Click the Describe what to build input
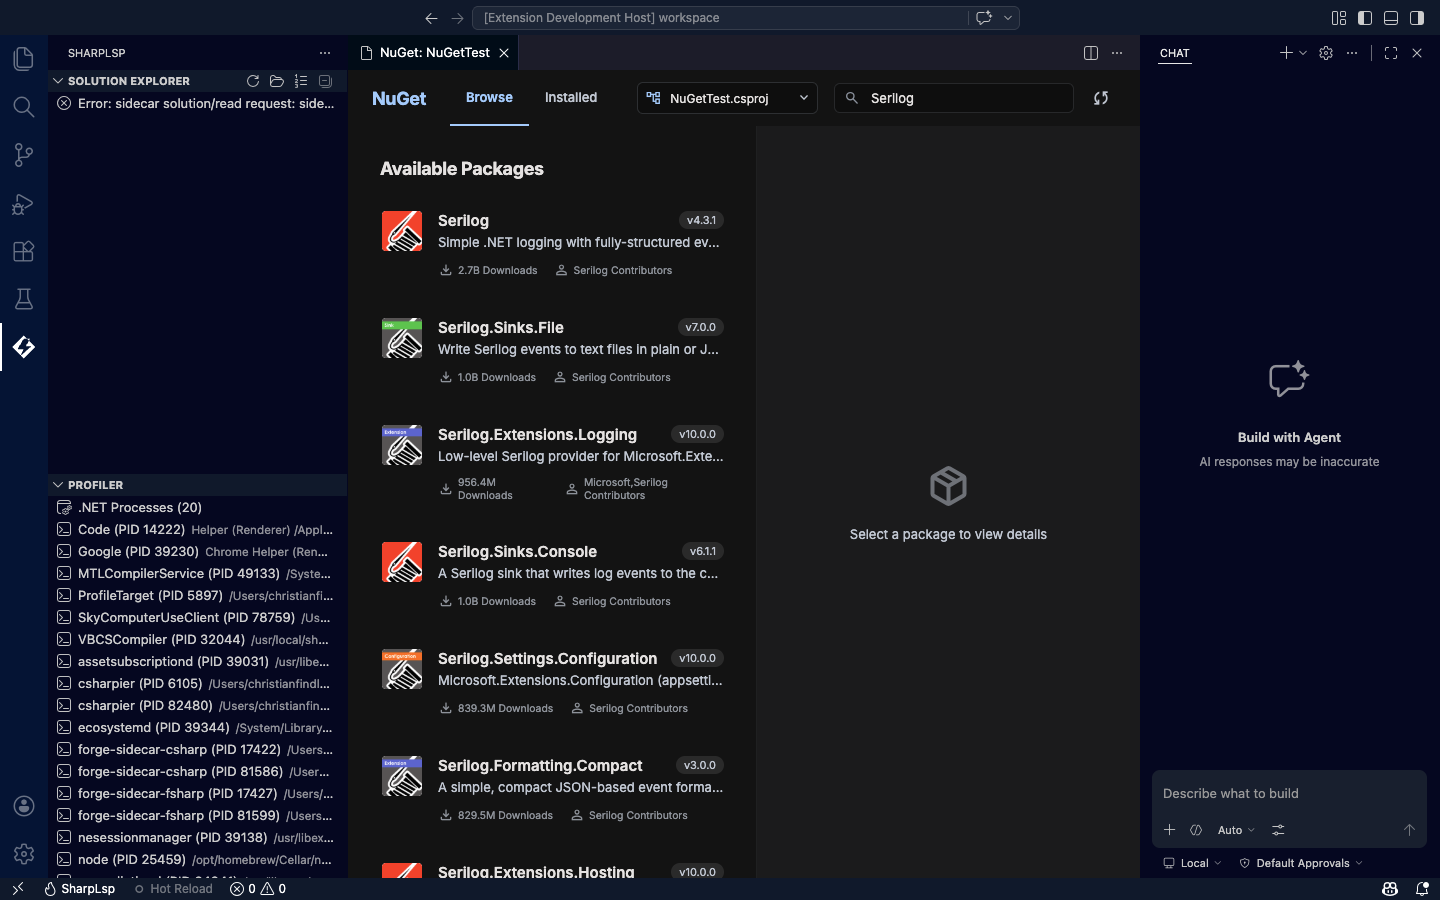The width and height of the screenshot is (1440, 900). tap(1289, 794)
